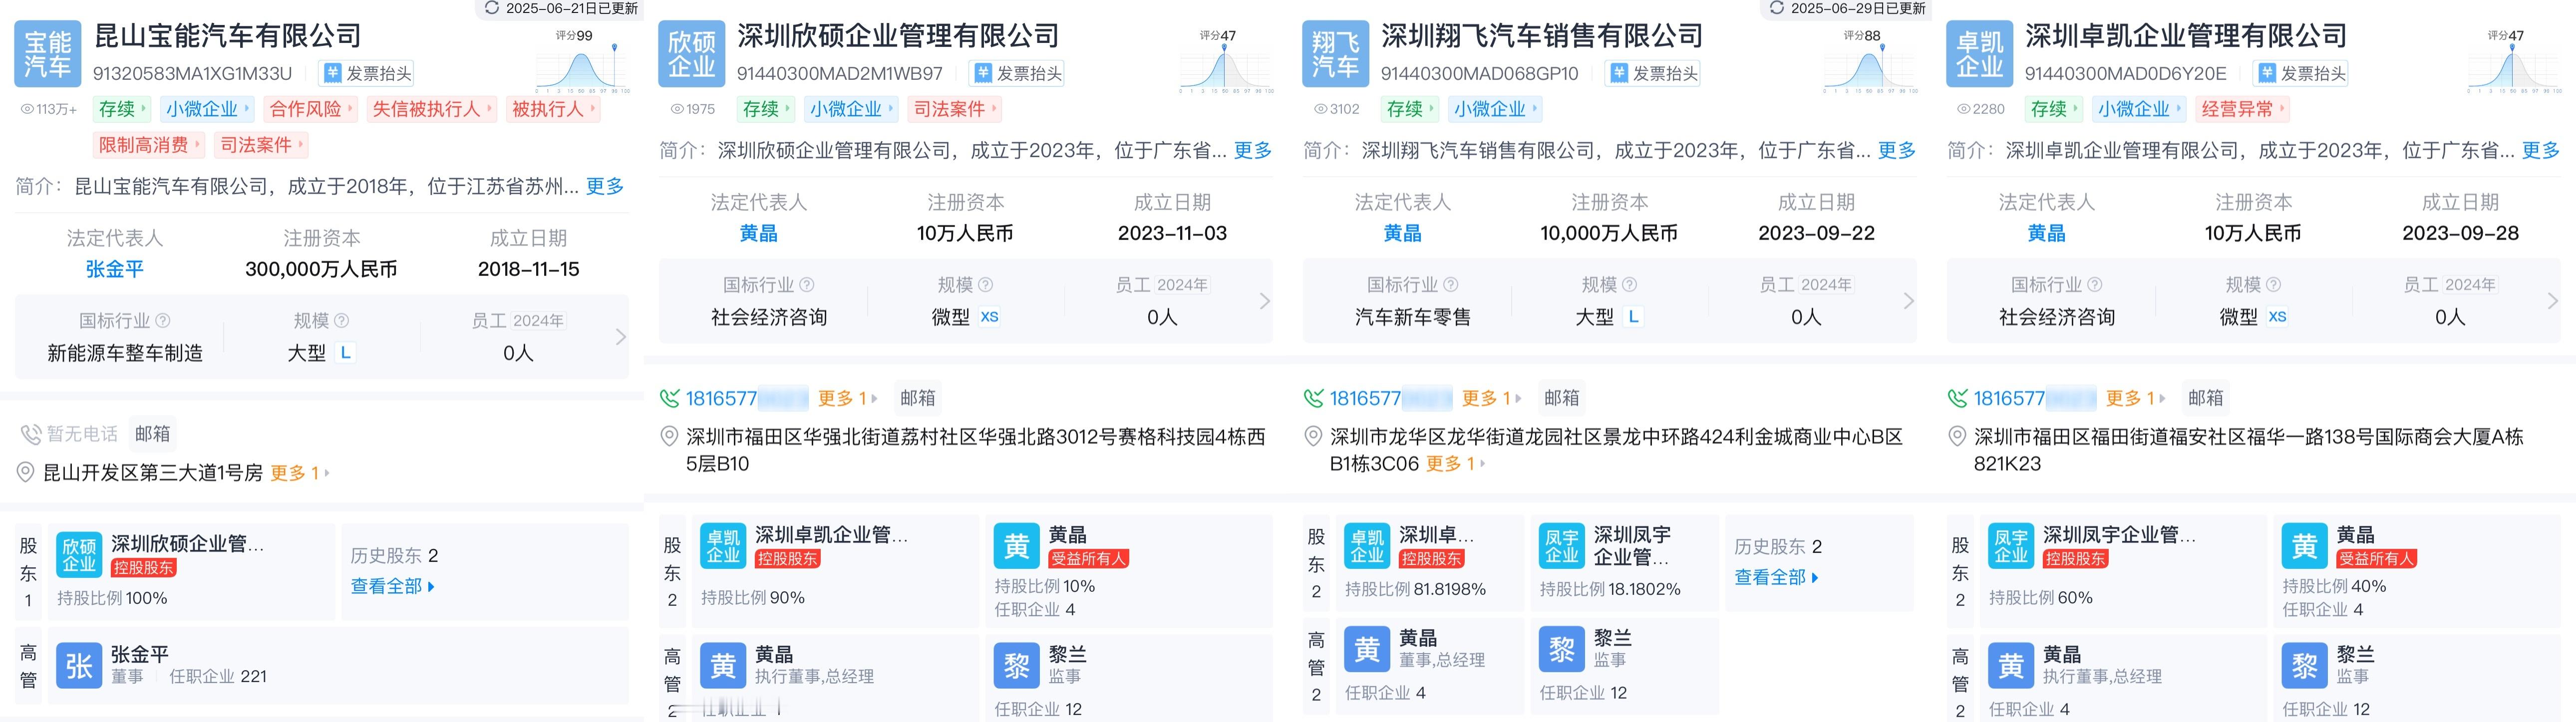The height and width of the screenshot is (722, 2576).
Task: Open the 评分88 score chart
Action: [x=1872, y=62]
